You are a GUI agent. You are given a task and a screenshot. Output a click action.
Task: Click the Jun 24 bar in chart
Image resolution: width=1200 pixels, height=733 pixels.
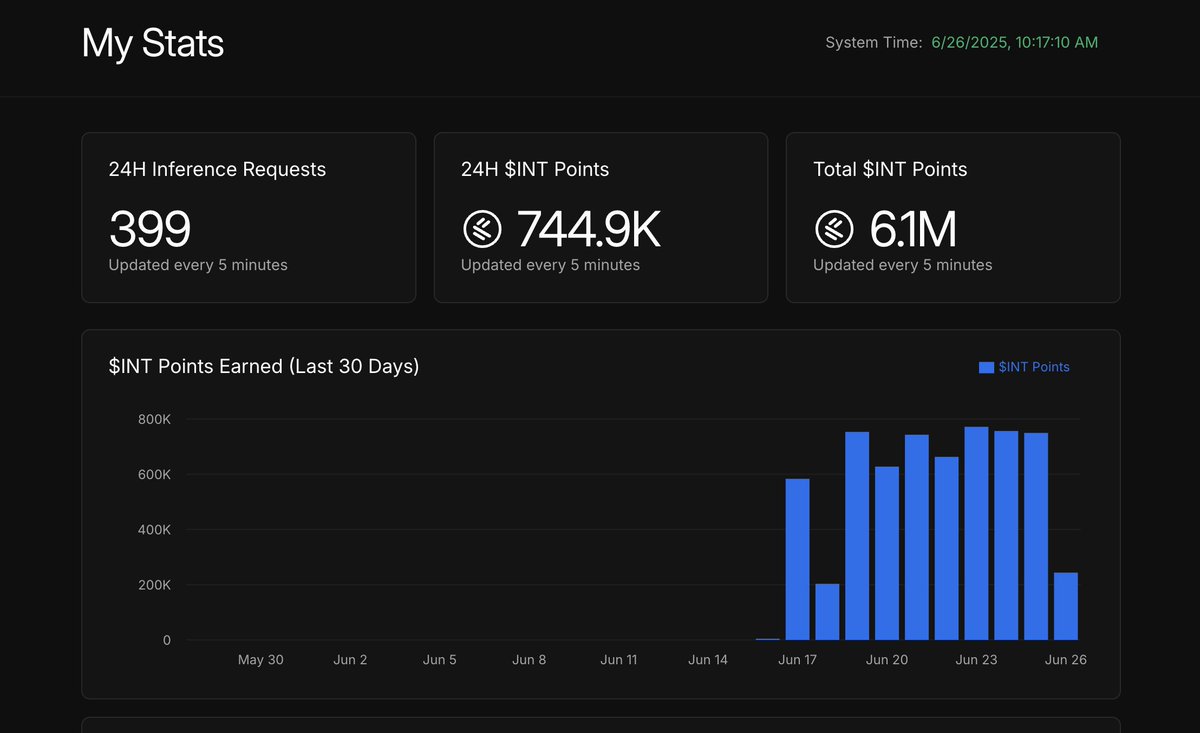1006,535
